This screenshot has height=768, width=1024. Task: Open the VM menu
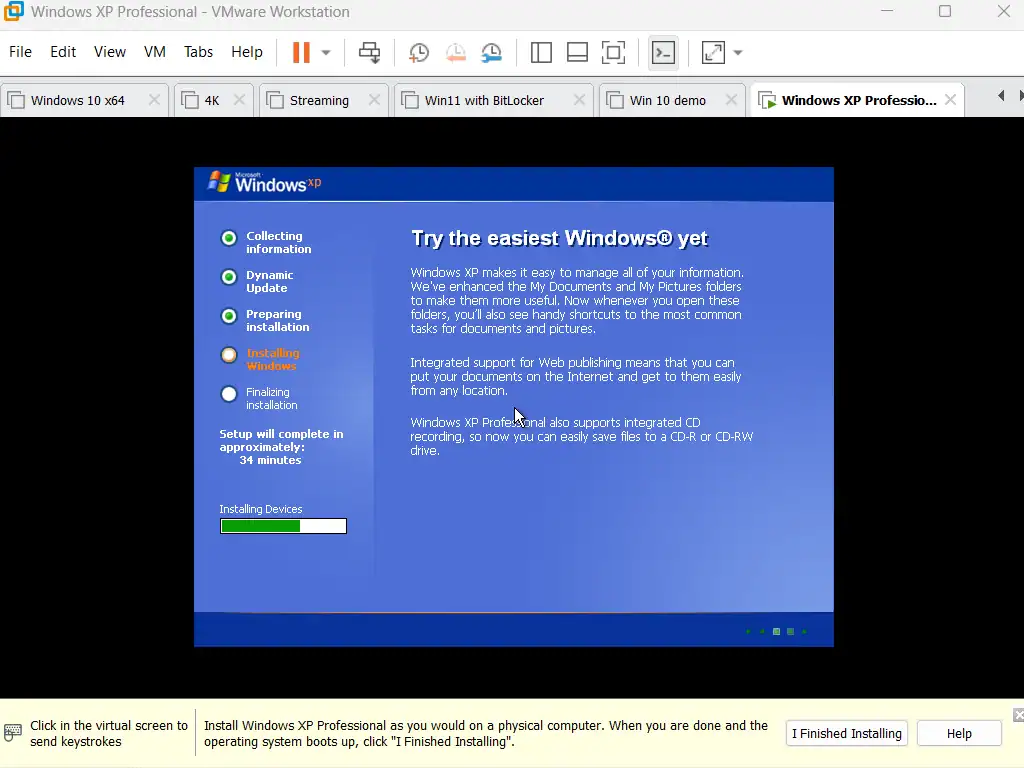point(154,52)
